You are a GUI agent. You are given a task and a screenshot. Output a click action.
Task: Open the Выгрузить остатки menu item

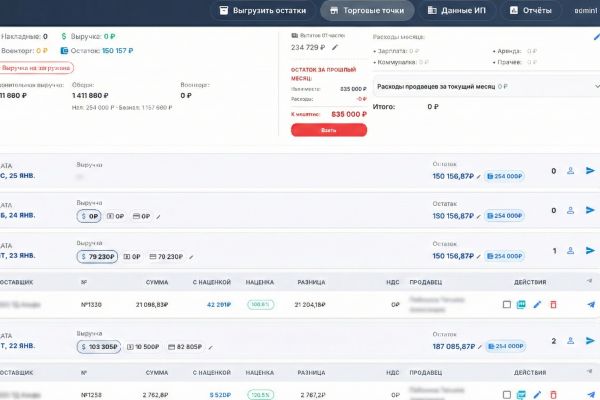click(x=262, y=10)
